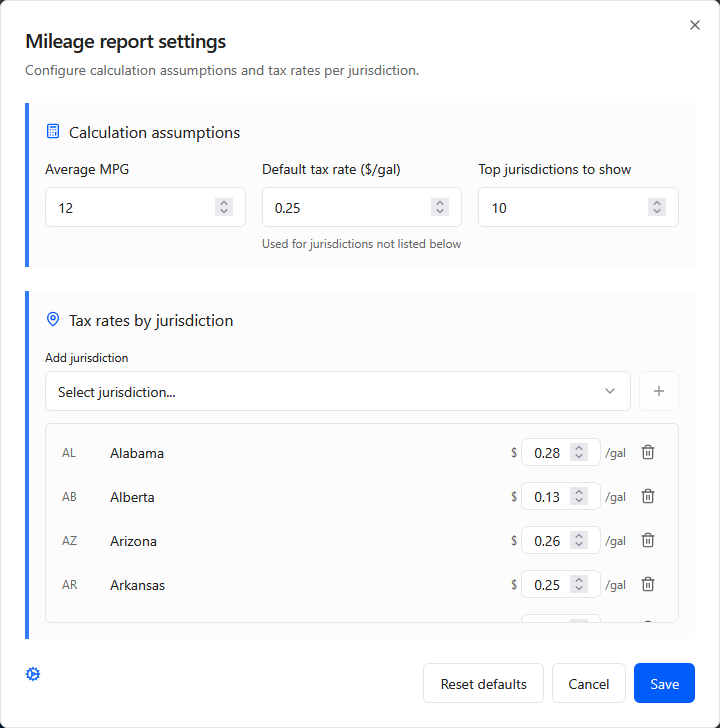The image size is (720, 728).
Task: Click the Arkansas rate stepper arrows
Action: [x=579, y=585]
